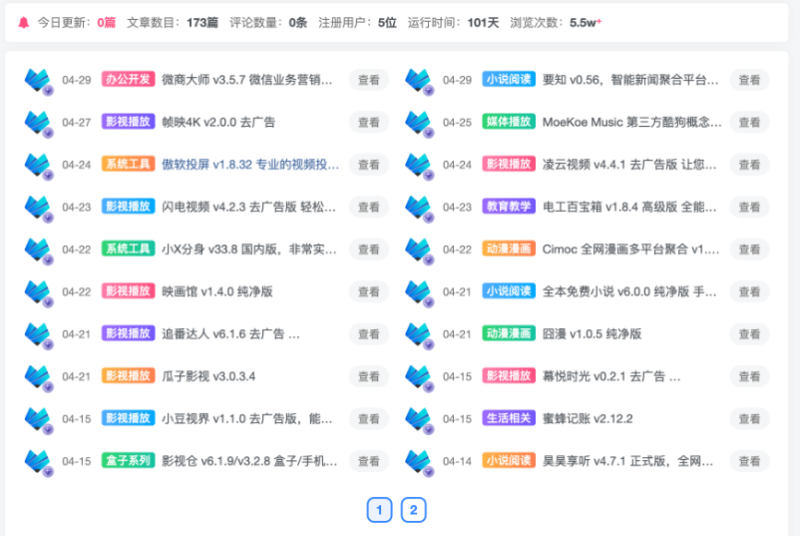Open article 影视仓 v6.1.9/v3.2.8 盒子/手机
800x536 pixels.
(x=249, y=461)
